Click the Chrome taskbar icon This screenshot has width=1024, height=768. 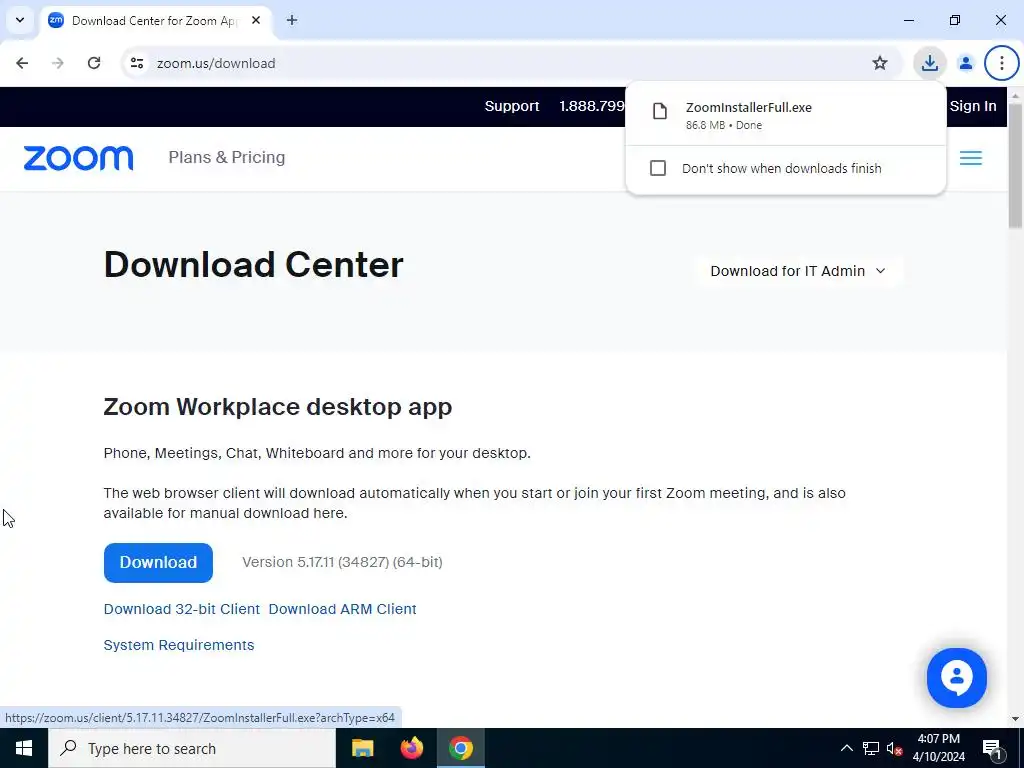coord(460,748)
